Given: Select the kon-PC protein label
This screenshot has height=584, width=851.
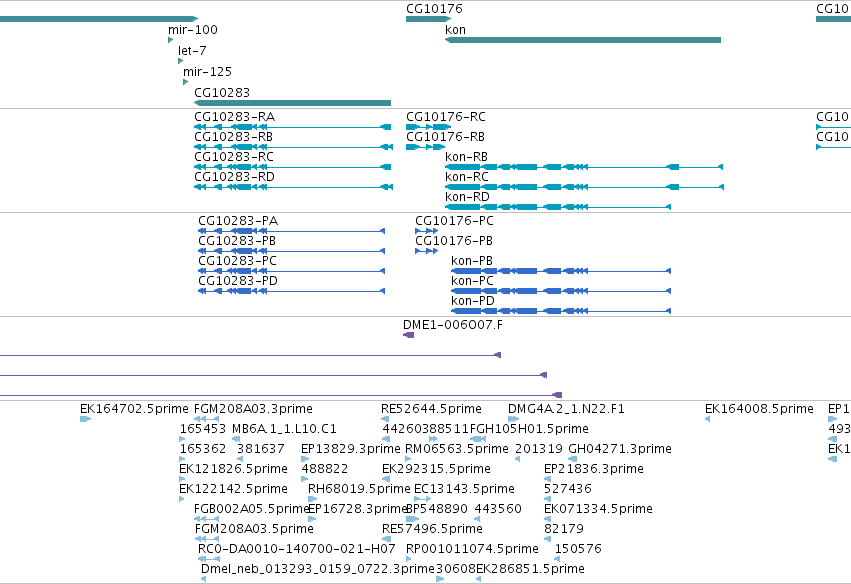Looking at the screenshot, I should click(x=472, y=281).
